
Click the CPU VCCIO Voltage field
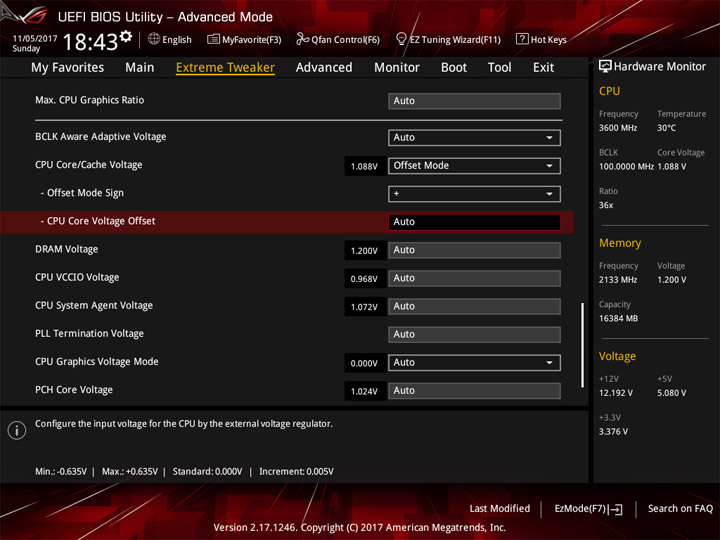[474, 278]
